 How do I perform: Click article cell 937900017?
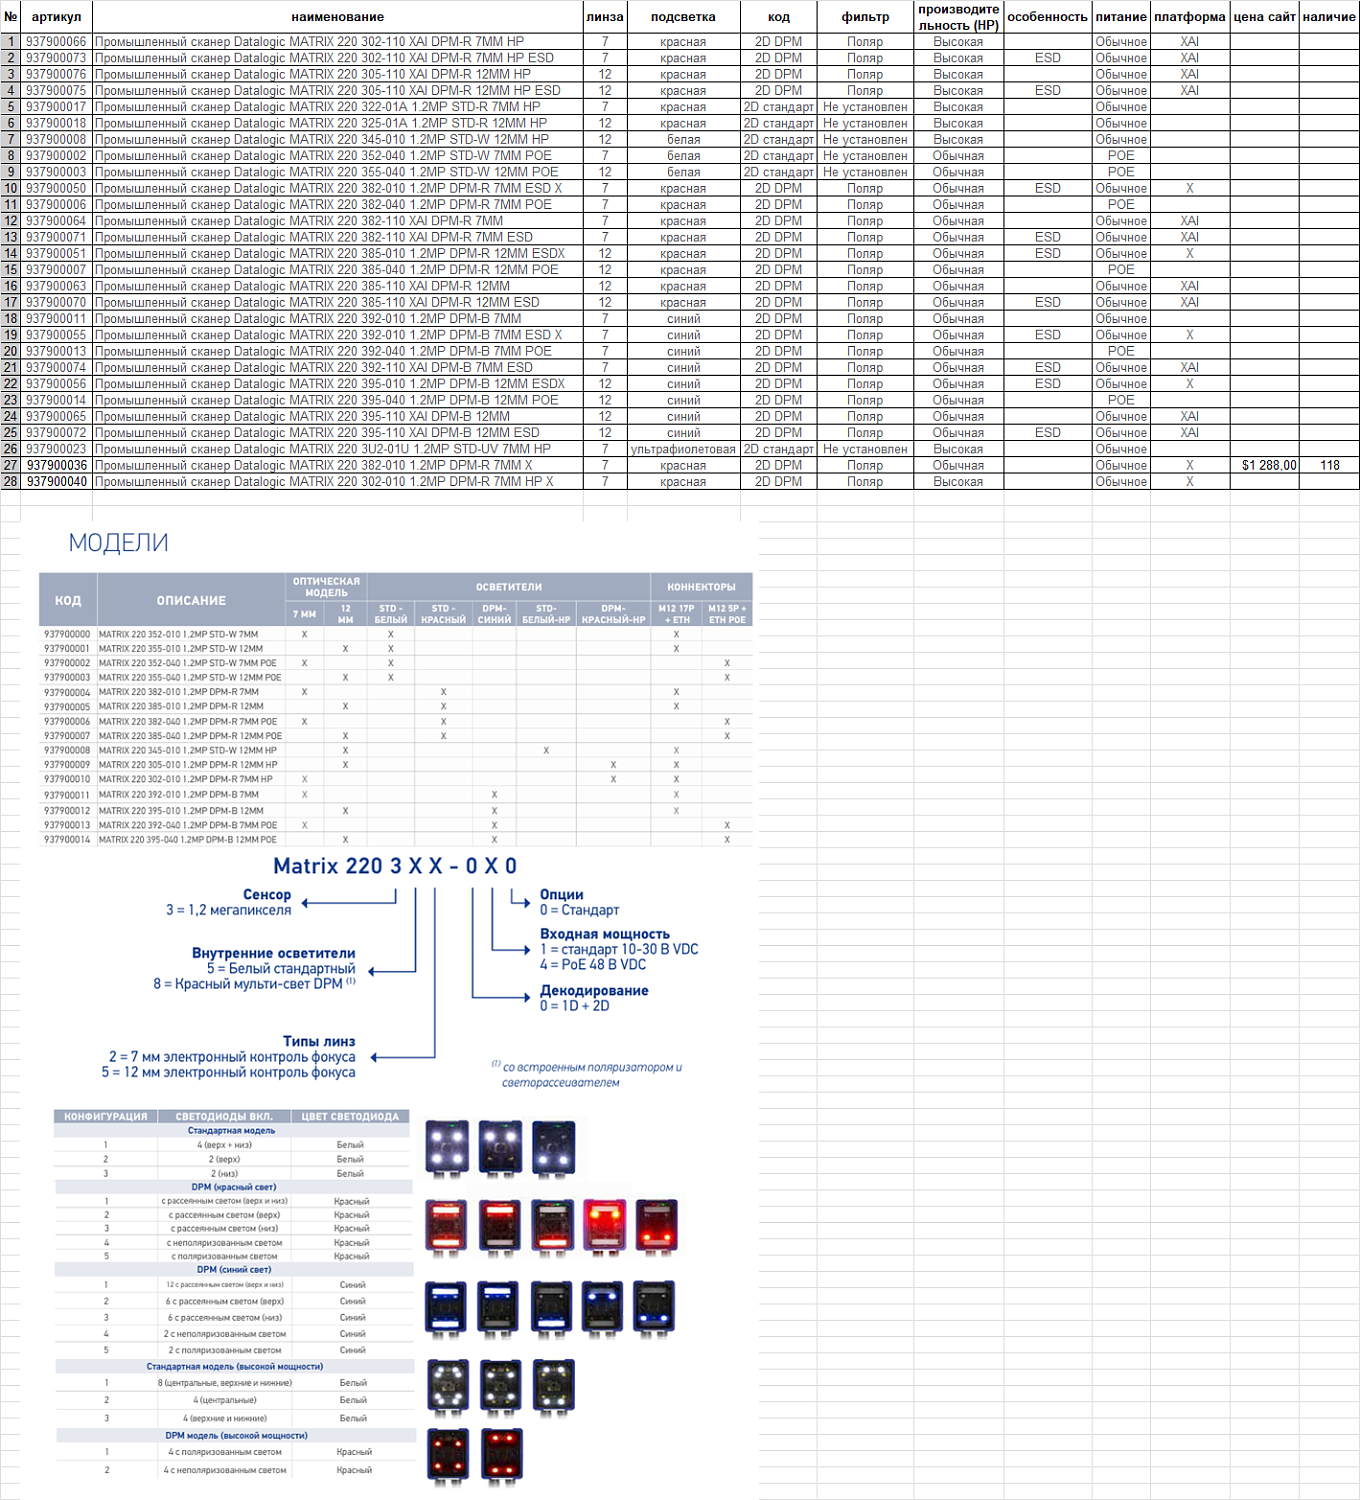[x=57, y=107]
